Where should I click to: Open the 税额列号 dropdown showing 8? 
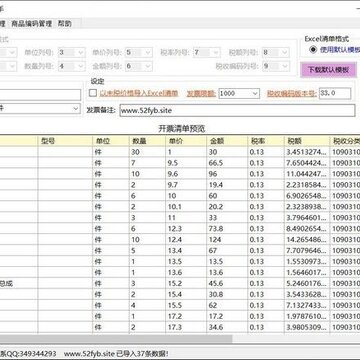tap(276, 52)
